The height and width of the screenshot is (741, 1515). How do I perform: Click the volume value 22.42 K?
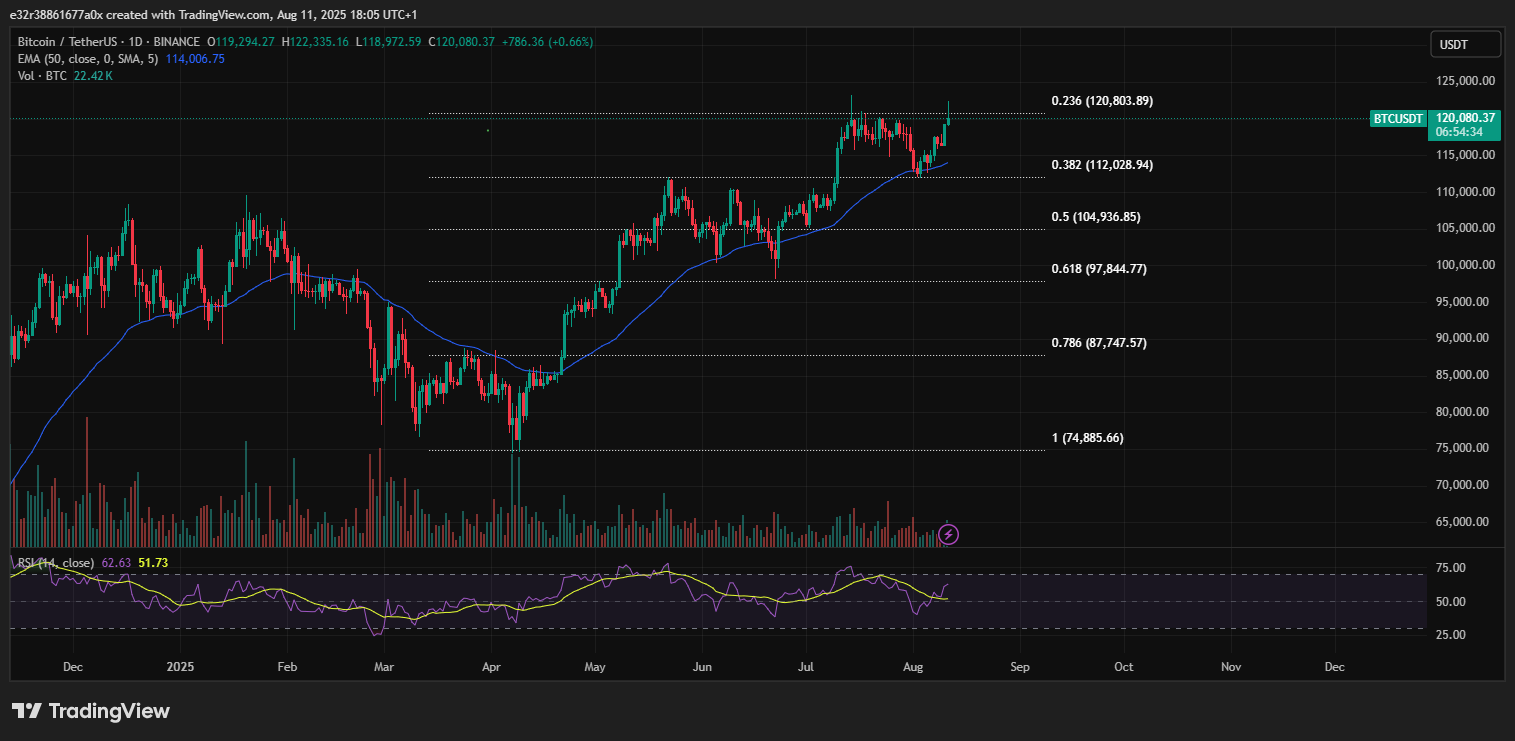(93, 76)
